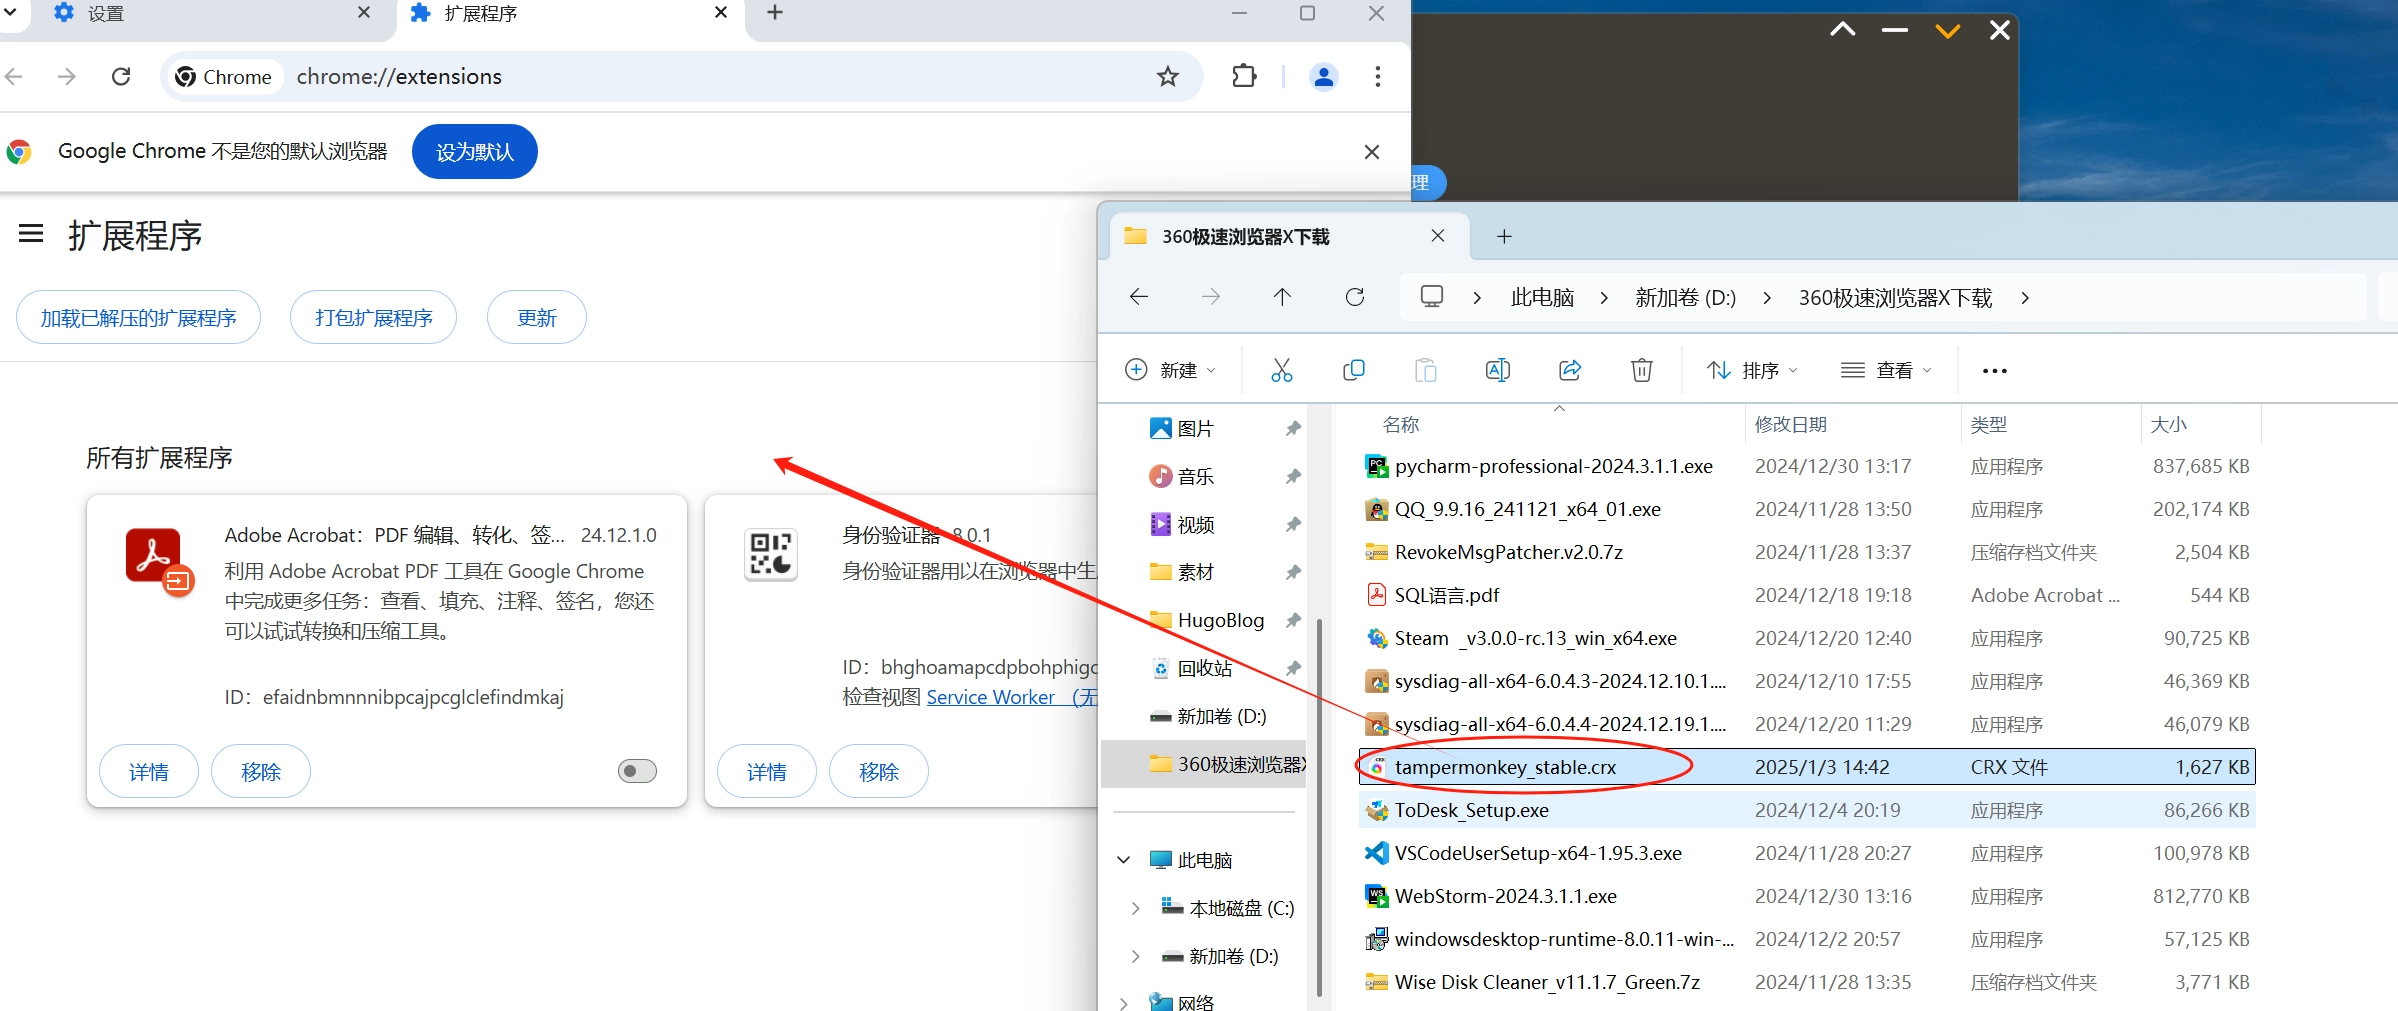Click the orange down arrow in the overlay window
Image resolution: width=2398 pixels, height=1011 pixels.
pyautogui.click(x=1948, y=31)
